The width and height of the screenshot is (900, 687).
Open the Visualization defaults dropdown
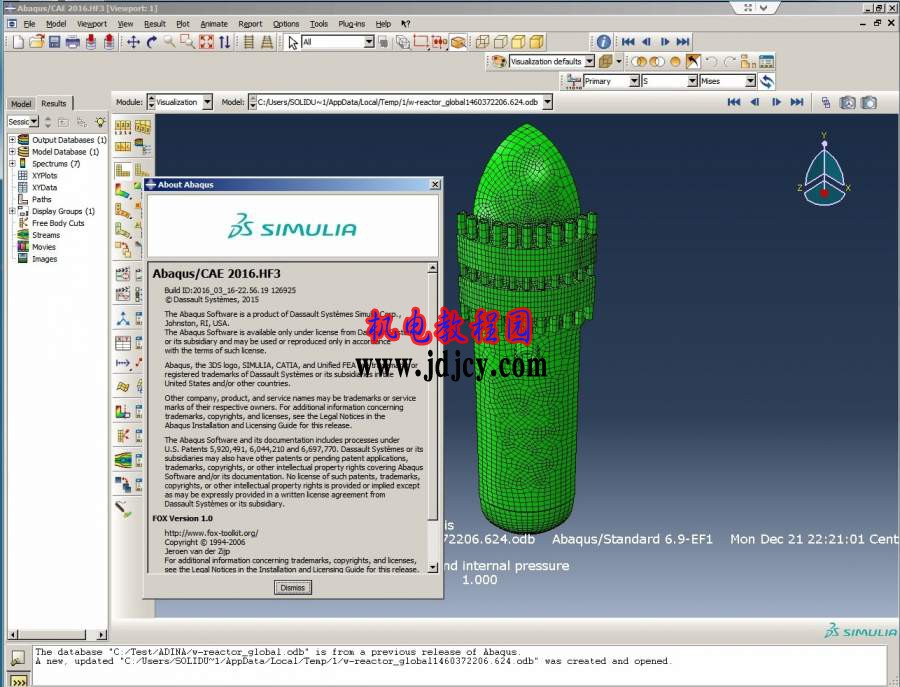pos(589,61)
